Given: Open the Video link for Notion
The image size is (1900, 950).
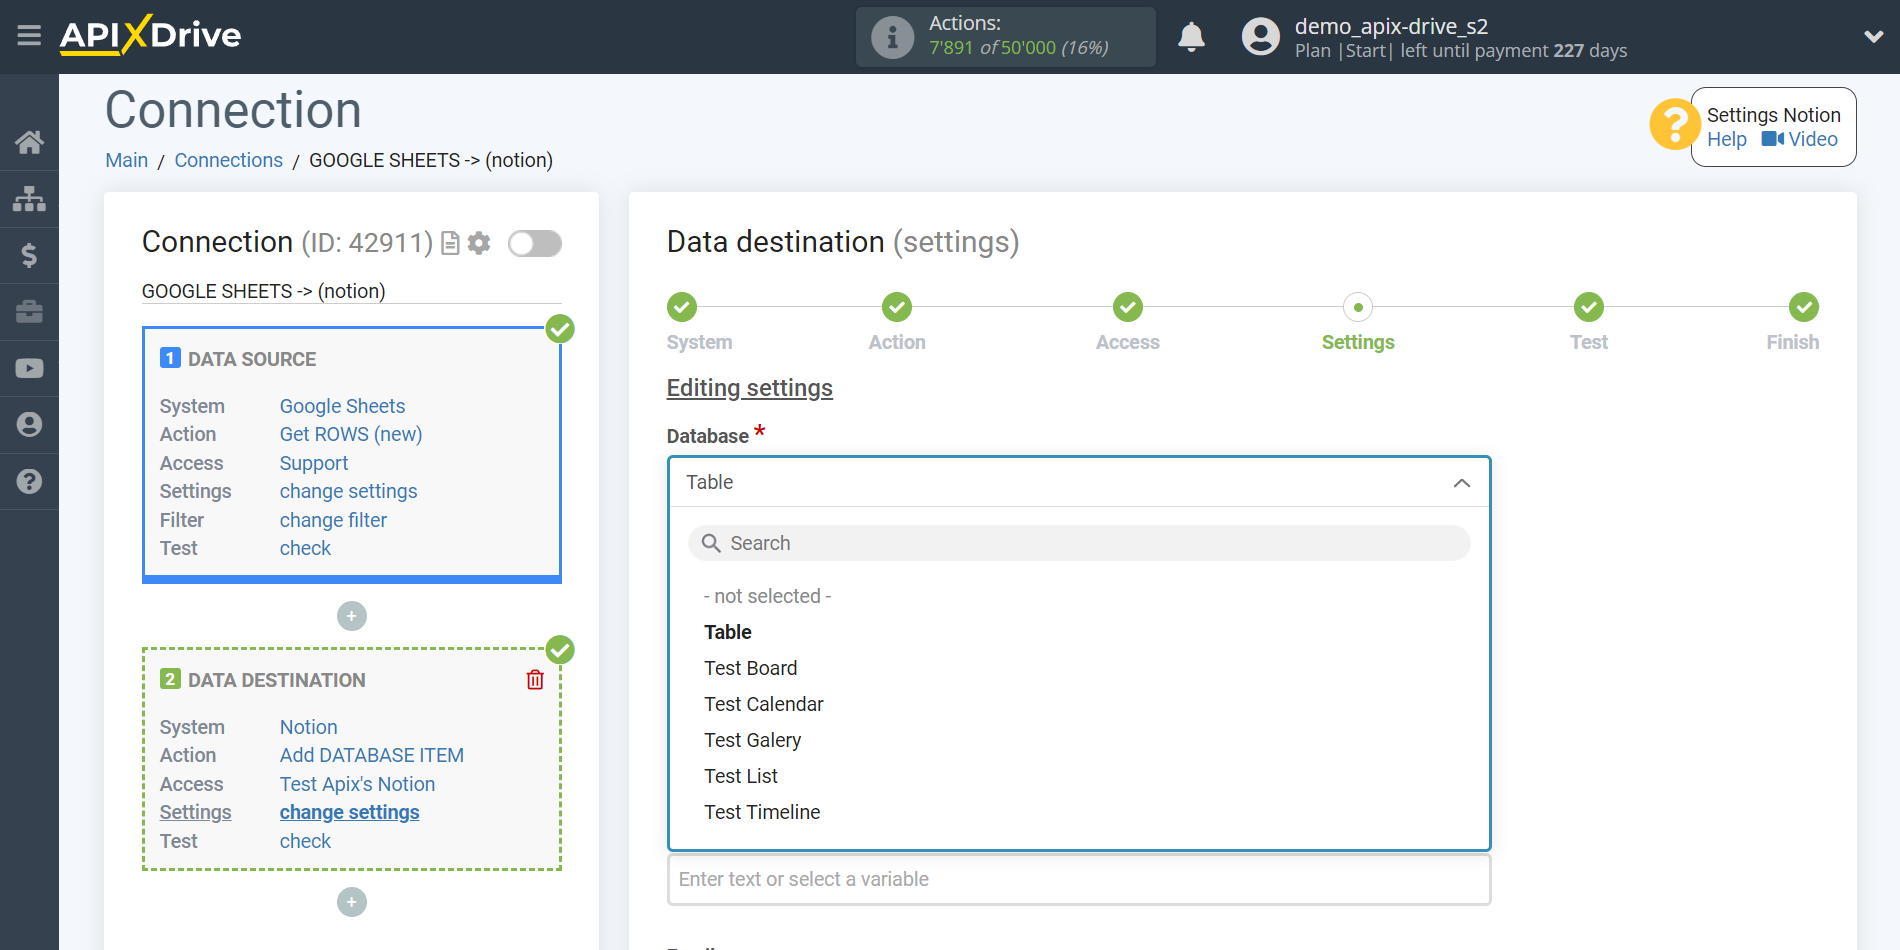Looking at the screenshot, I should pos(1800,140).
